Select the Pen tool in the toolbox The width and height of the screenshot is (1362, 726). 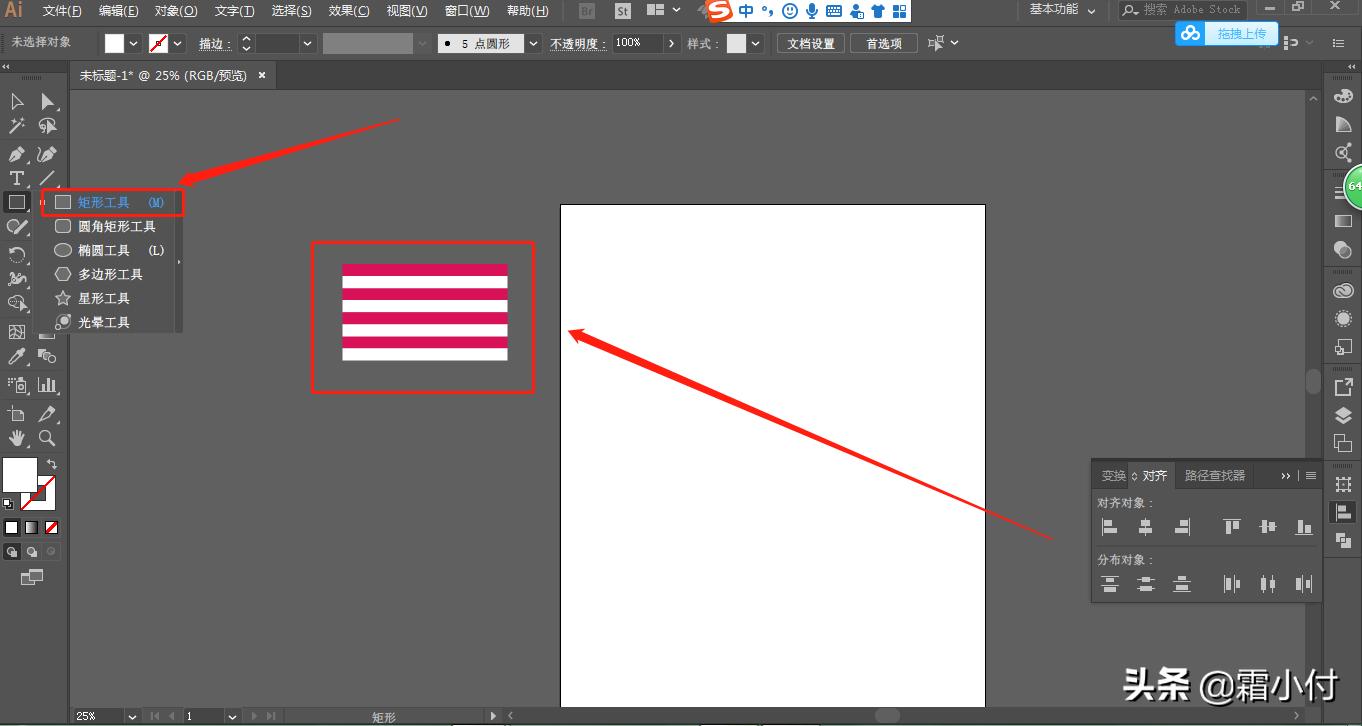[x=17, y=154]
